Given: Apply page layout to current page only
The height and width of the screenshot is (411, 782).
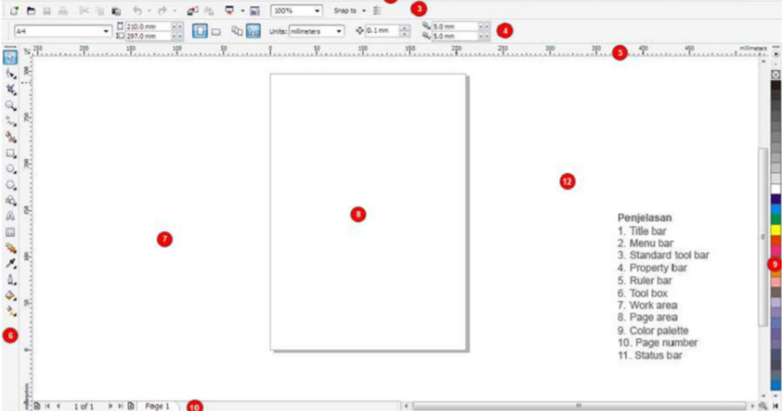Looking at the screenshot, I should point(253,31).
